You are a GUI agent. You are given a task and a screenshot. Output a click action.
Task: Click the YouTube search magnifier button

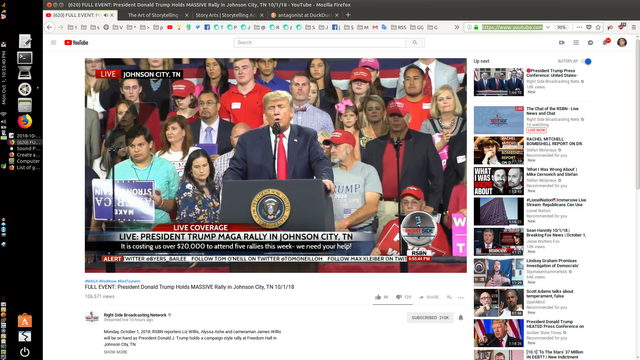coord(415,42)
